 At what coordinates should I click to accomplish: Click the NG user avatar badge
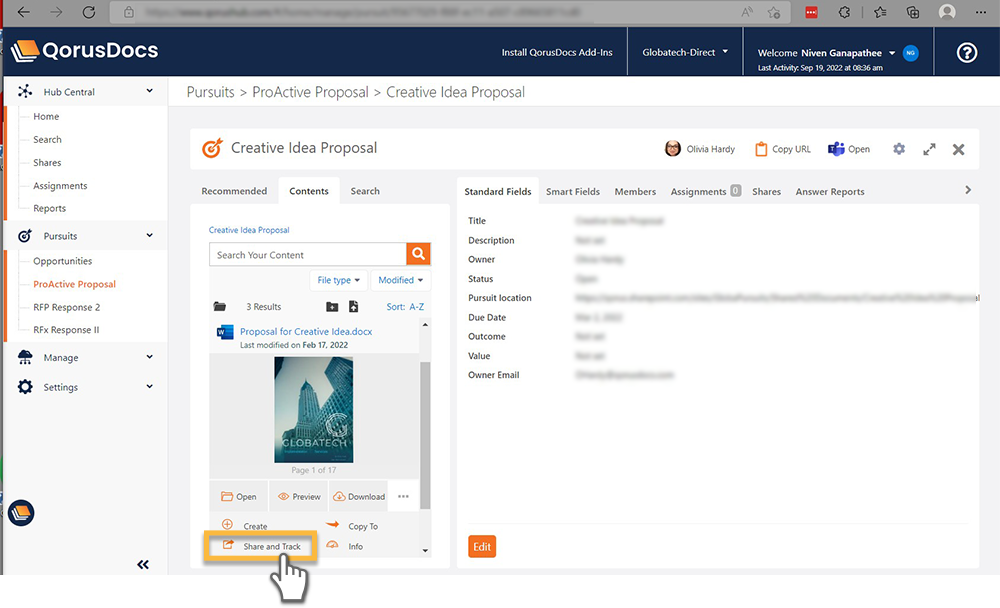[x=911, y=53]
